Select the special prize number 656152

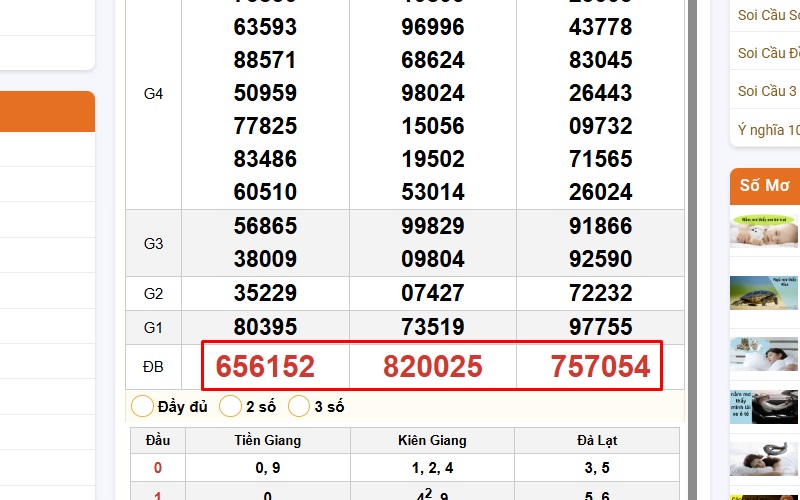tap(265, 367)
